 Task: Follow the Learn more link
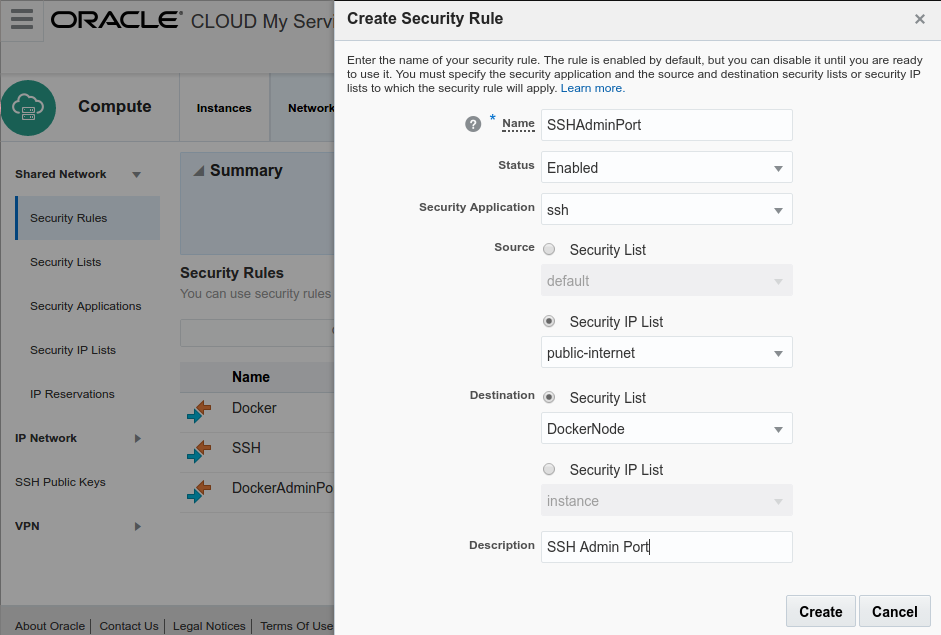(x=592, y=88)
